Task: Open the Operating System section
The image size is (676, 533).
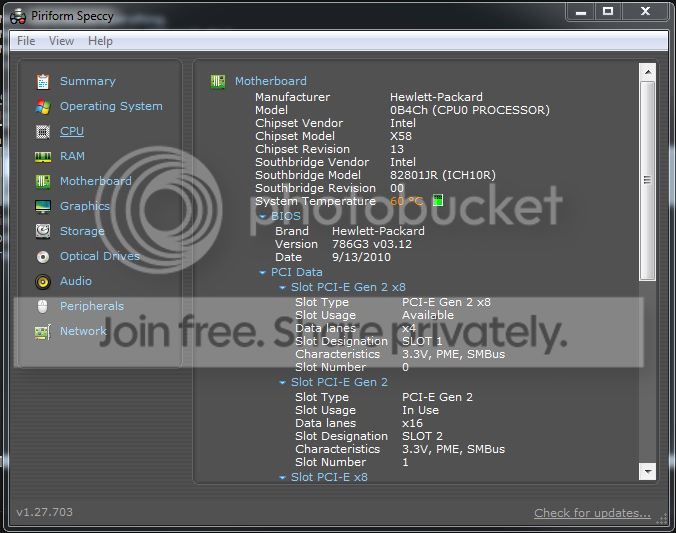Action: (x=111, y=106)
